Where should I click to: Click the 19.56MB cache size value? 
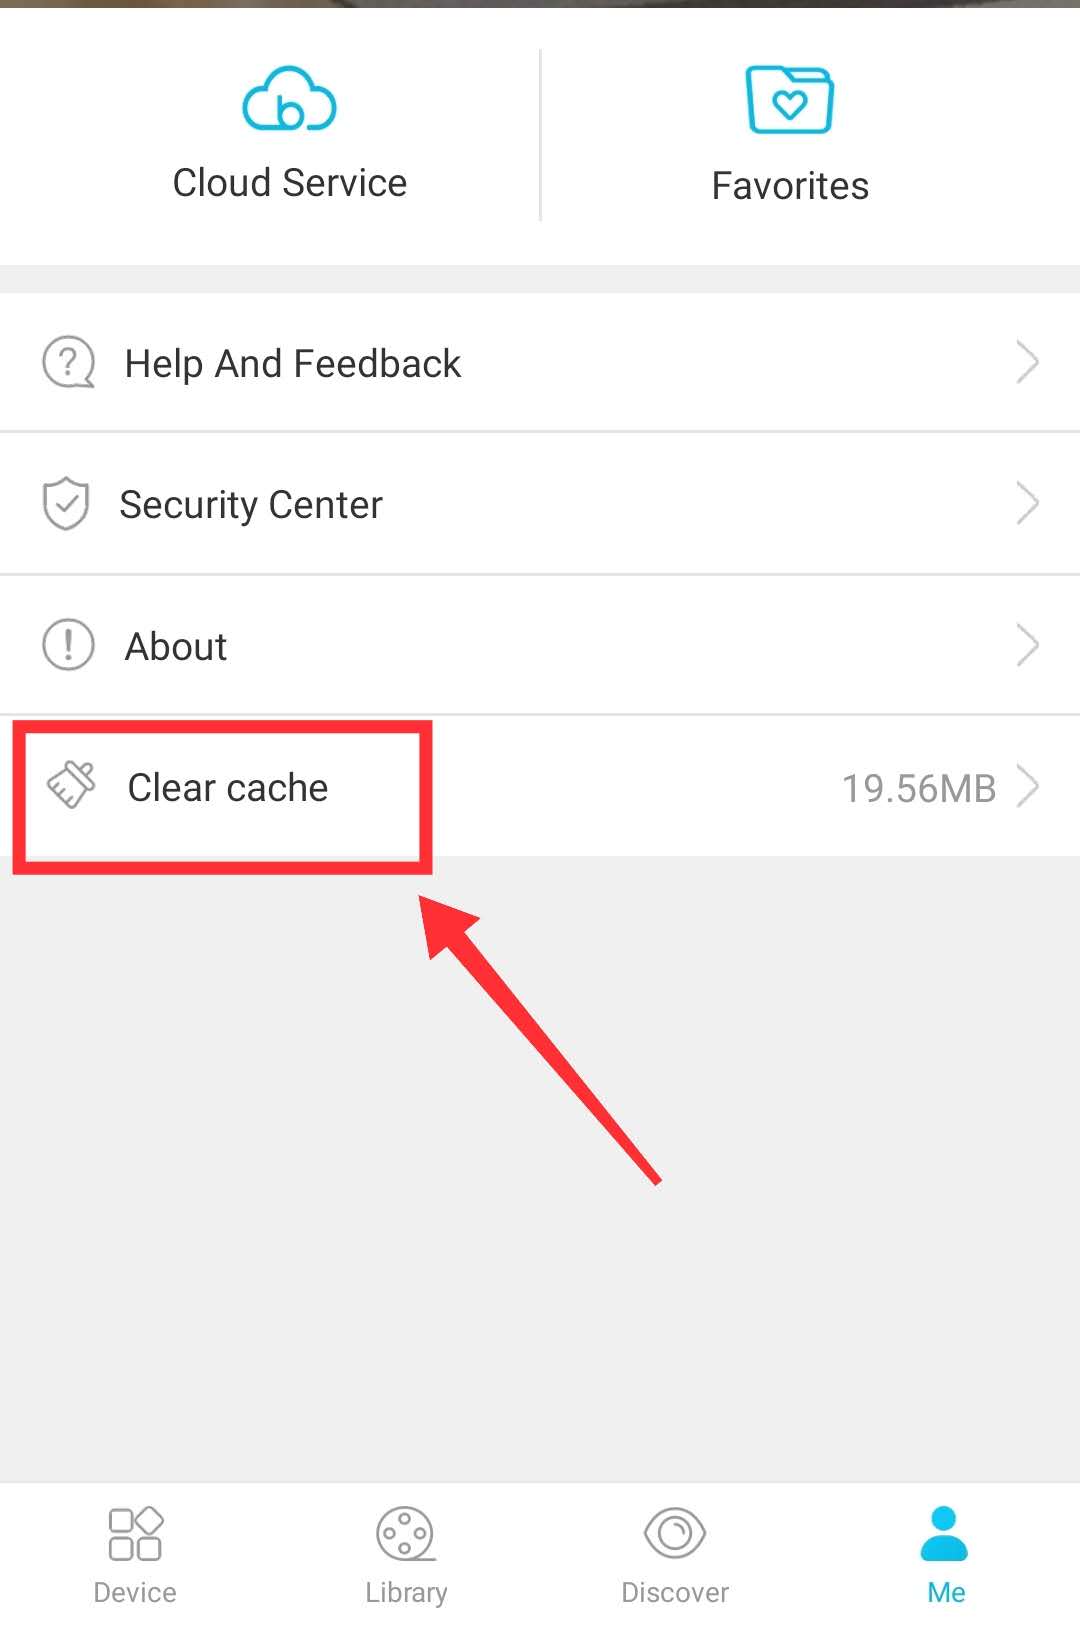tap(919, 789)
